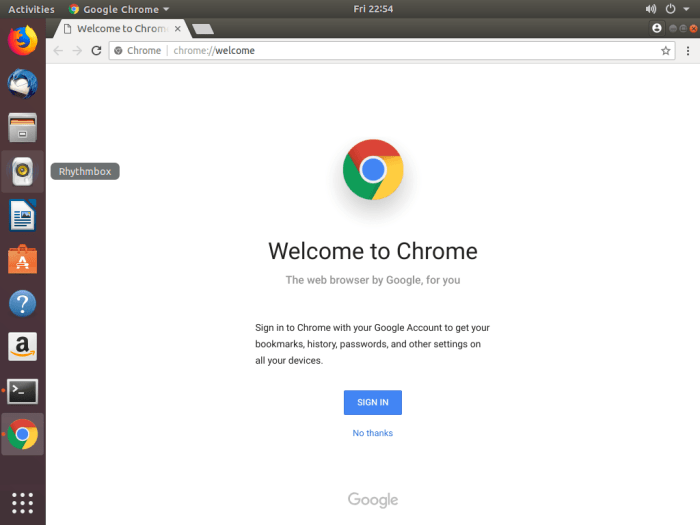The image size is (700, 525).
Task: Open the volume indicator in top bar
Action: [x=651, y=9]
